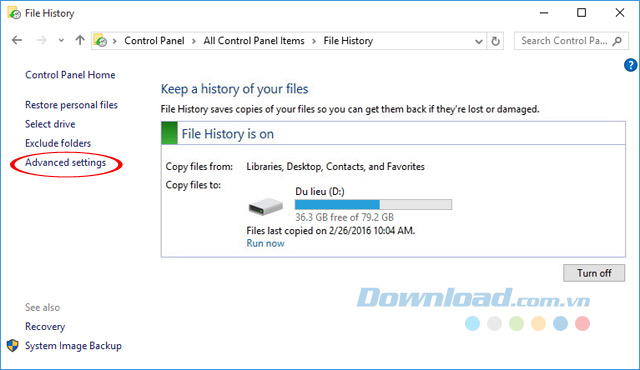Screen dimensions: 640x370
Task: Expand the chevron before Control Panel breadcrumb
Action: click(115, 41)
